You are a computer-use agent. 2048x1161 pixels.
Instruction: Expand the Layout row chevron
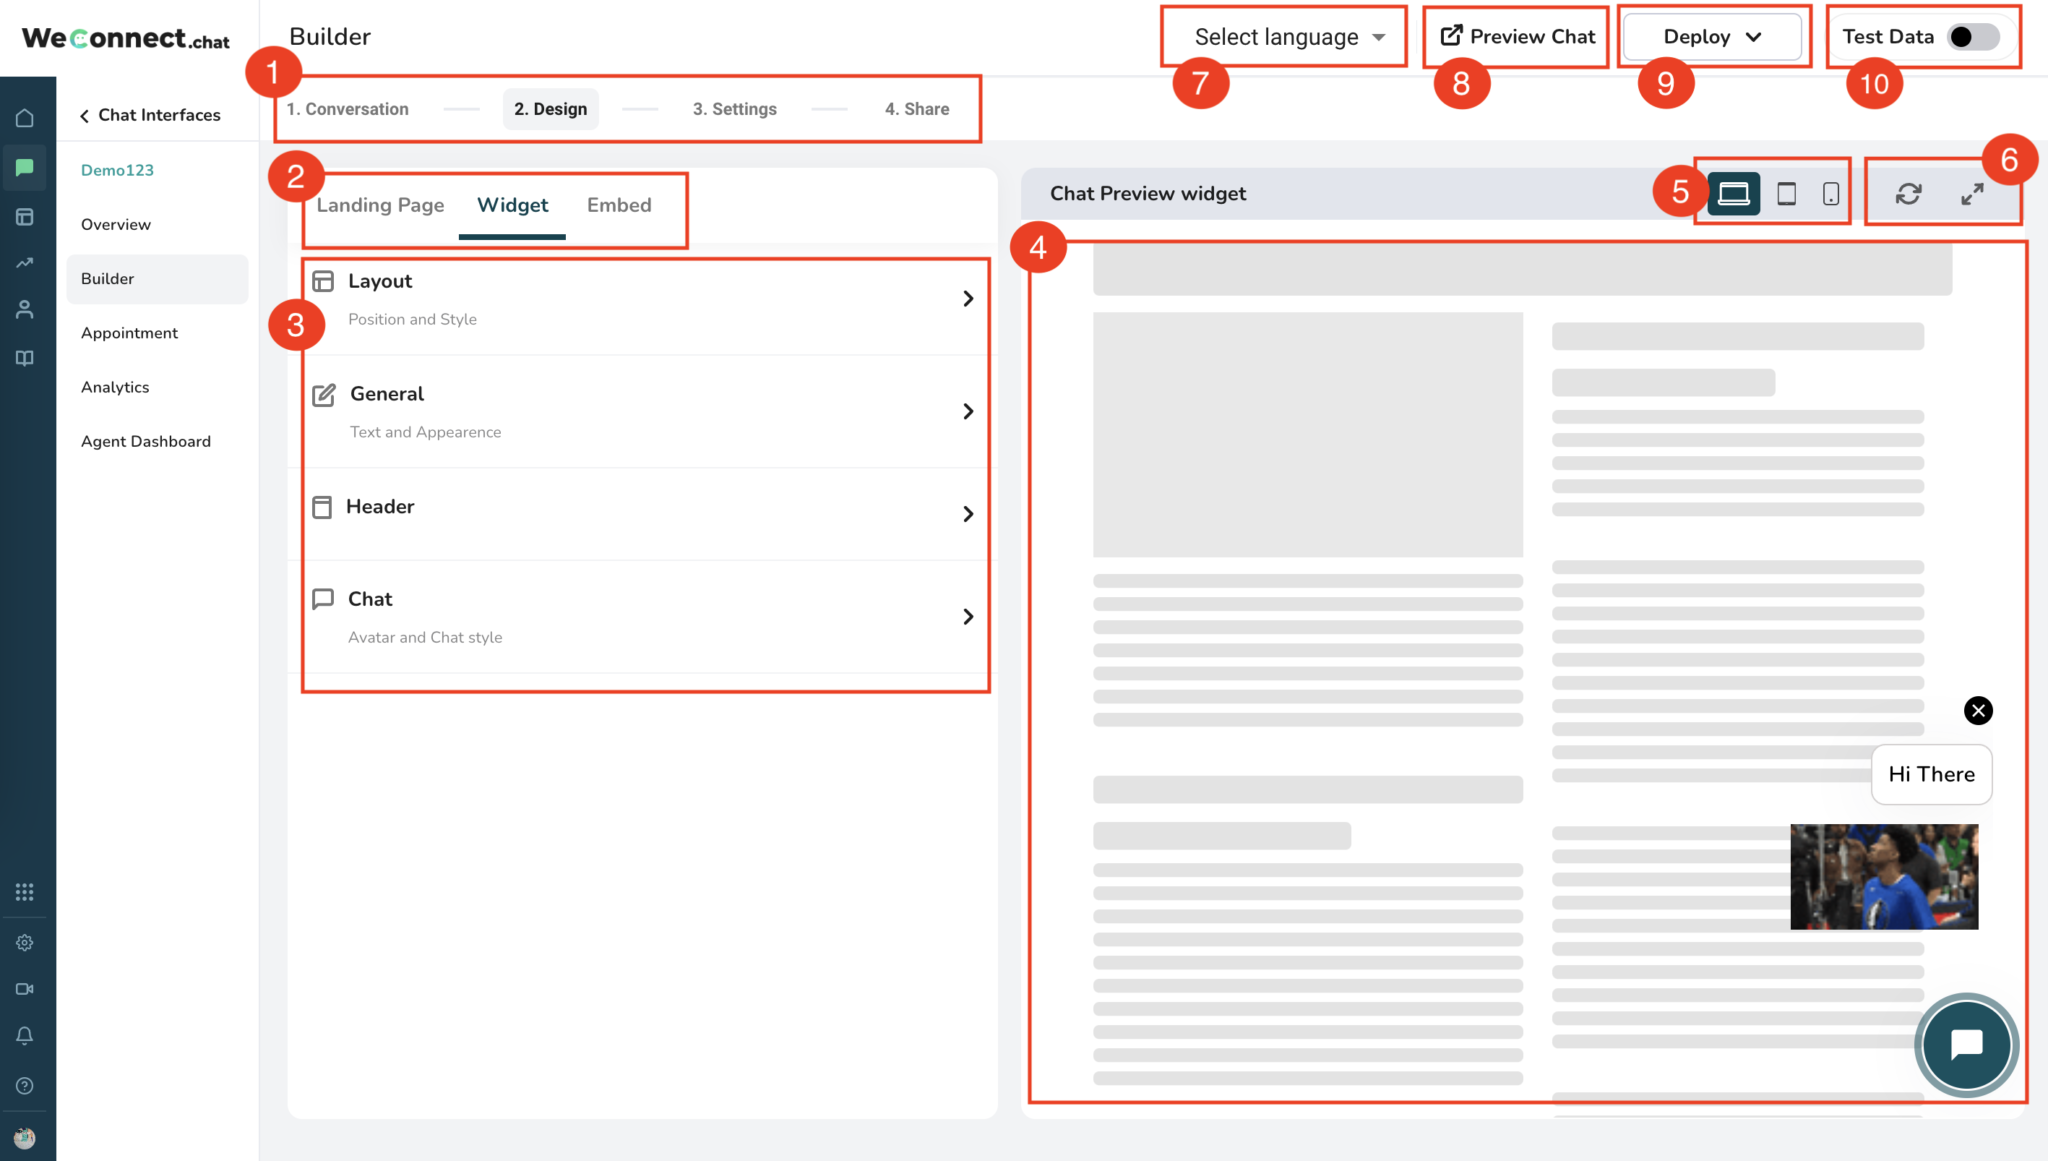tap(968, 298)
